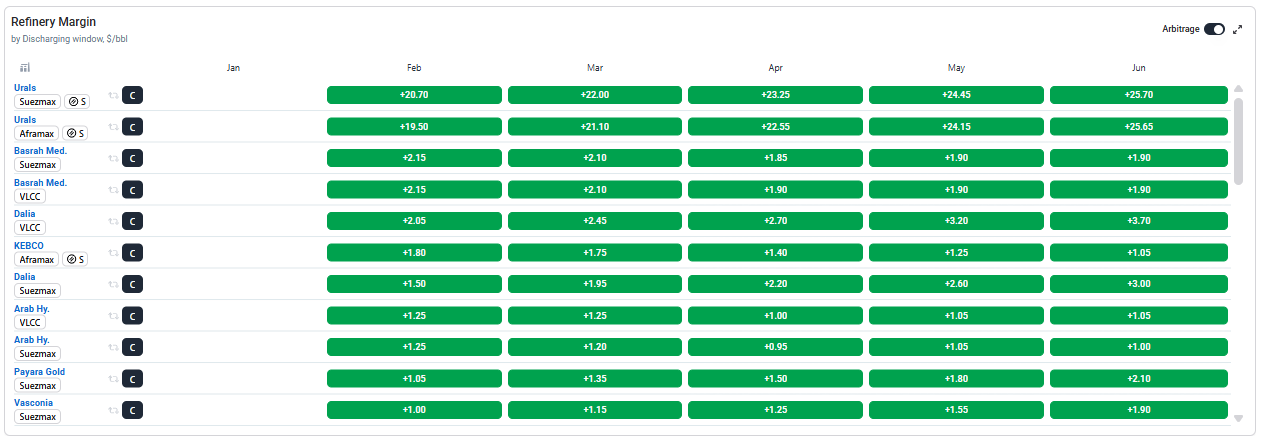Image resolution: width=1261 pixels, height=439 pixels.
Task: Click the sort chart icon above the grade list
Action: click(25, 68)
